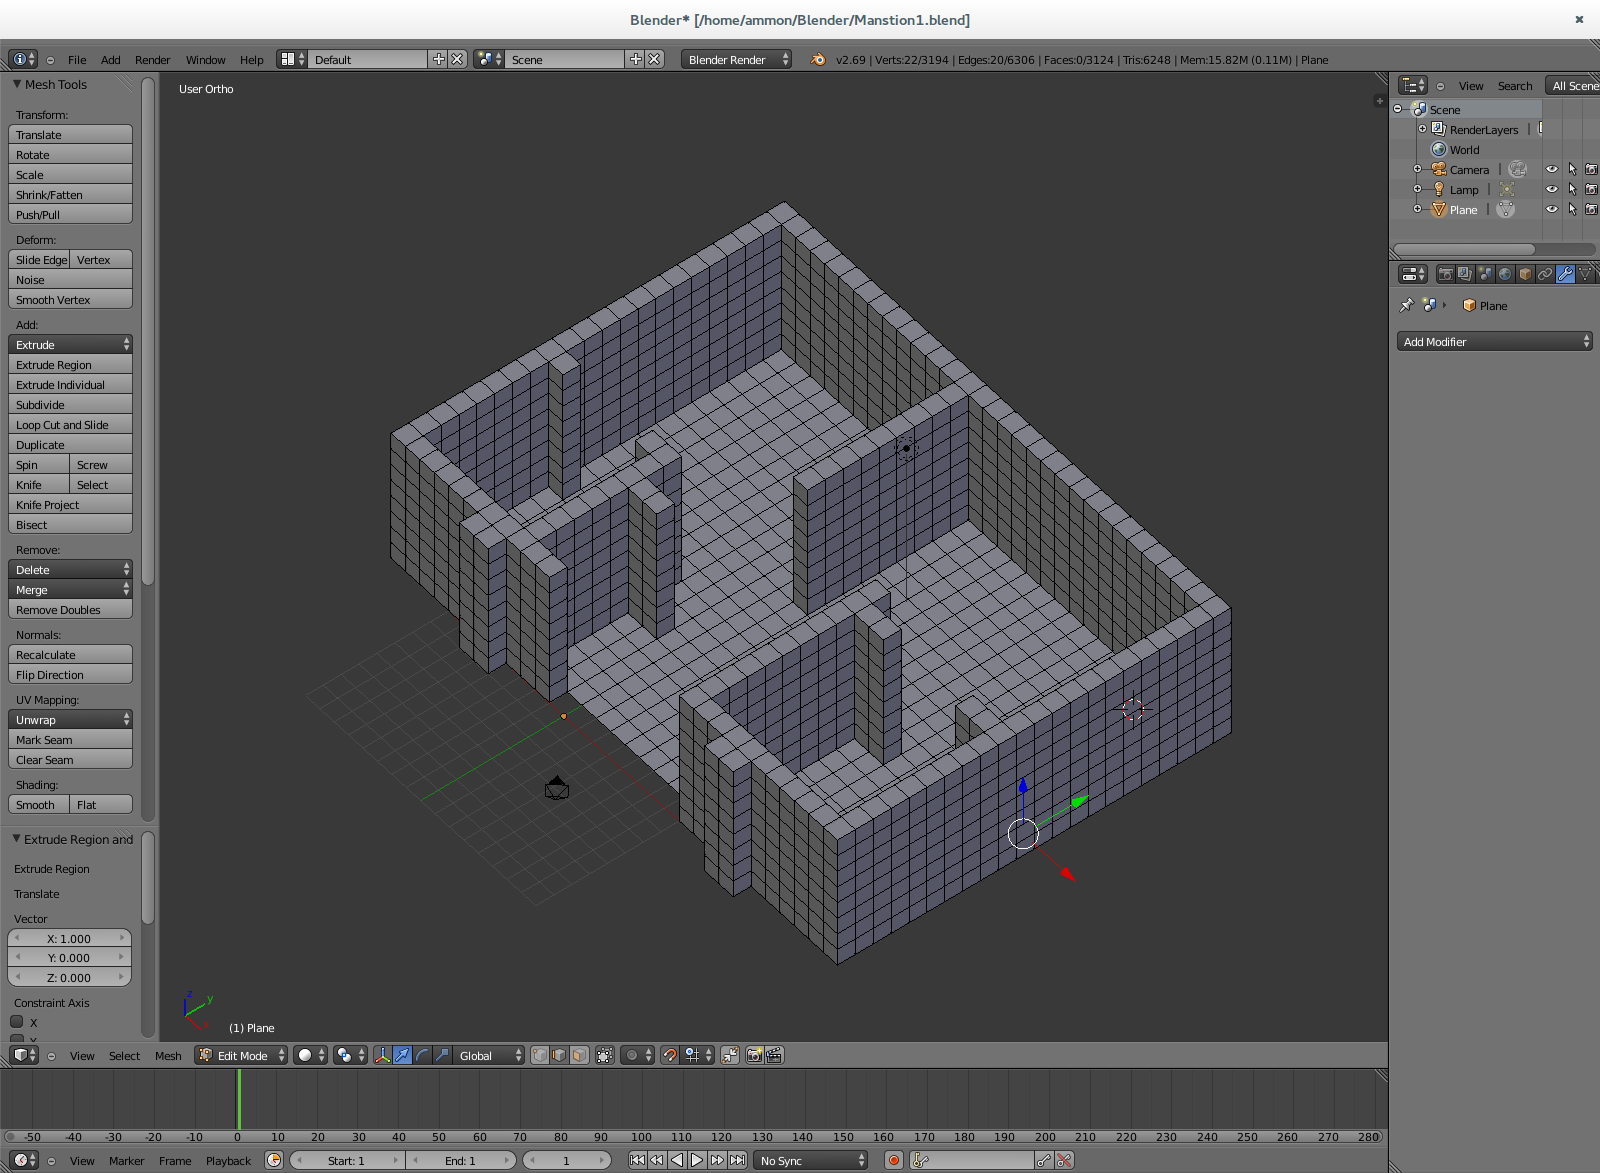Open the No Sync dropdown in timeline
The image size is (1600, 1173).
pos(811,1160)
